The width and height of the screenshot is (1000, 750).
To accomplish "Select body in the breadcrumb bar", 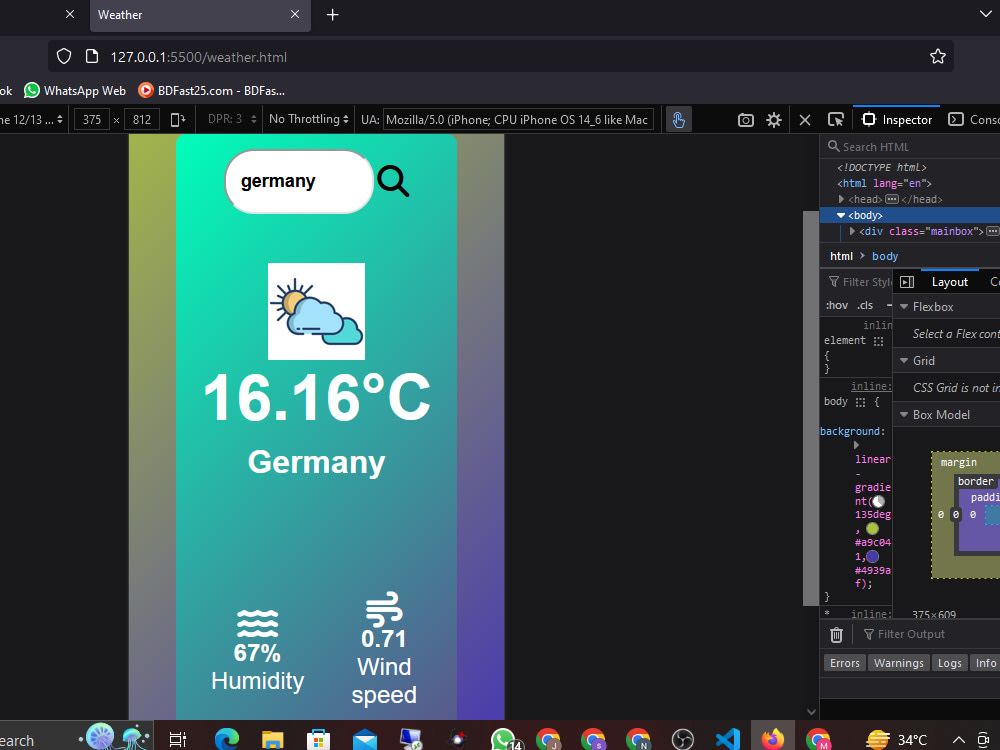I will 884,256.
